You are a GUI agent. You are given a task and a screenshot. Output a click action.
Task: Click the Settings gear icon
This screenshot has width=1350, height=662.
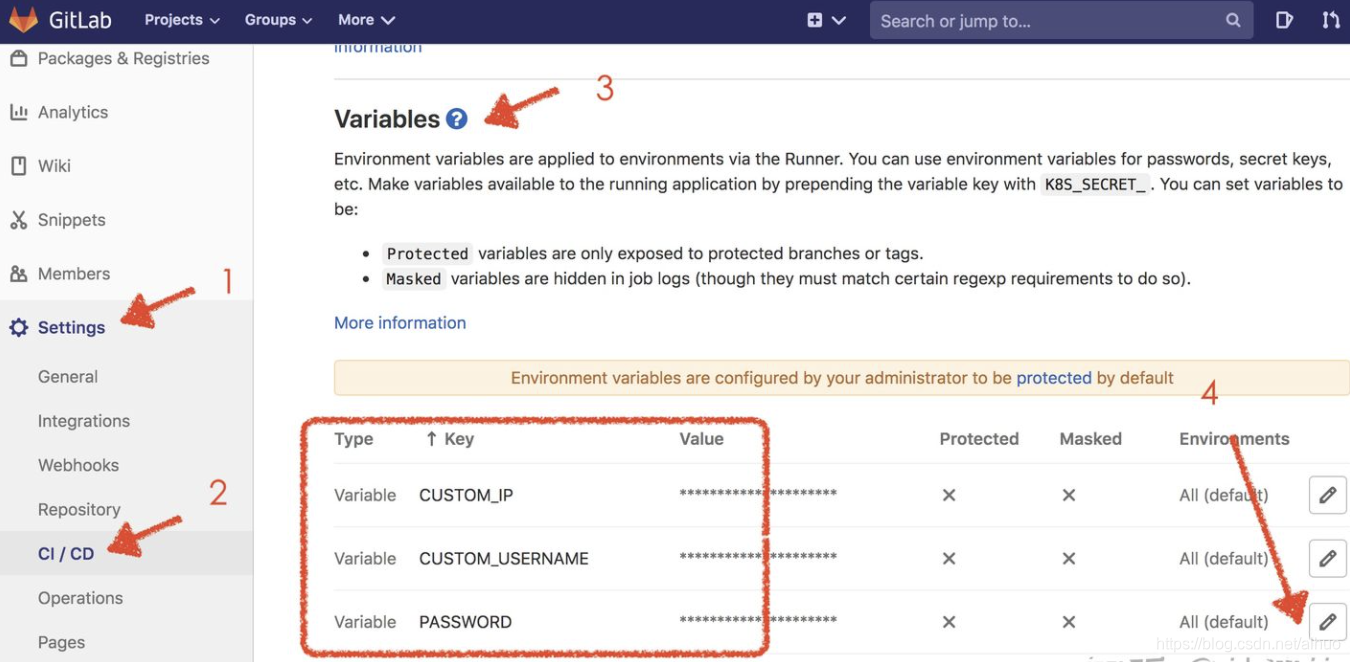pyautogui.click(x=18, y=327)
